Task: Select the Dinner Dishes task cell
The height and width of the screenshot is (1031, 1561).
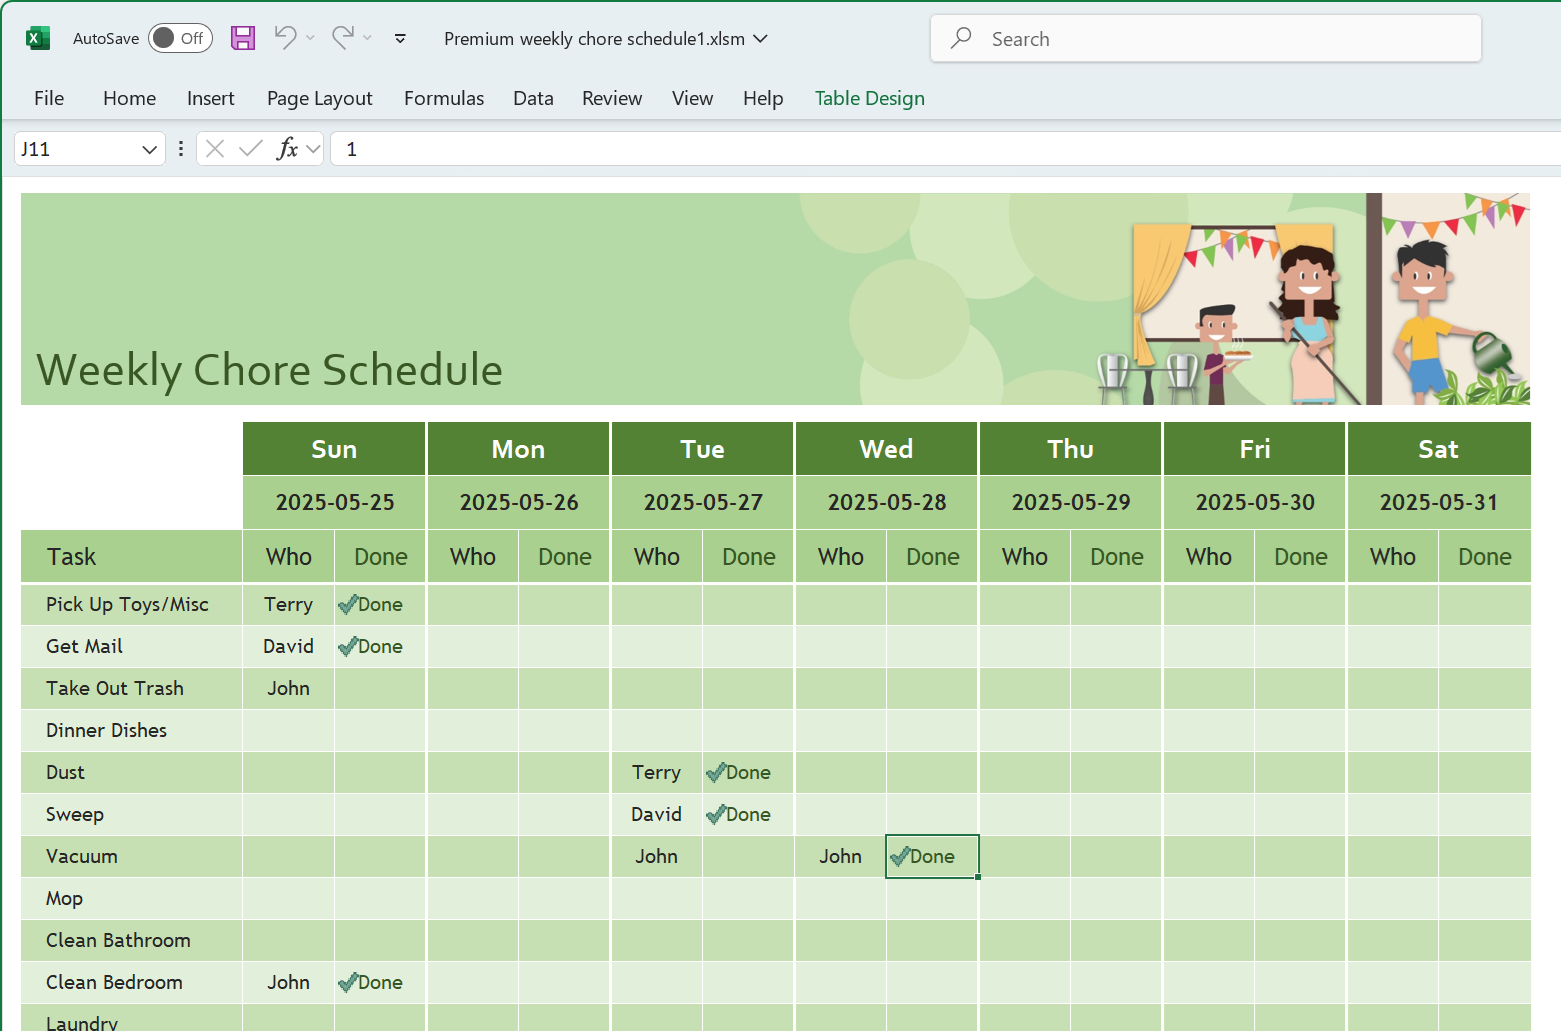Action: coord(131,730)
